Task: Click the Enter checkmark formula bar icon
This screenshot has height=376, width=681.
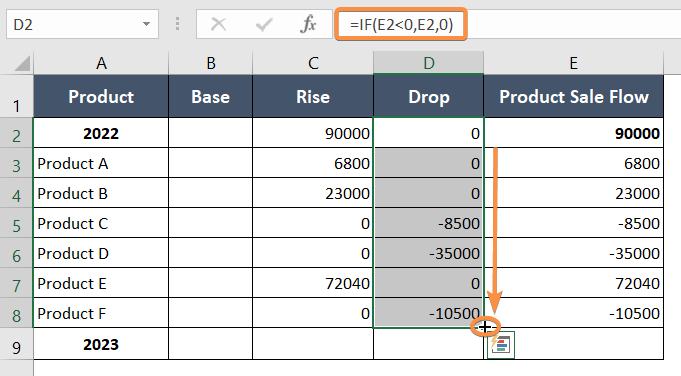Action: [x=264, y=24]
